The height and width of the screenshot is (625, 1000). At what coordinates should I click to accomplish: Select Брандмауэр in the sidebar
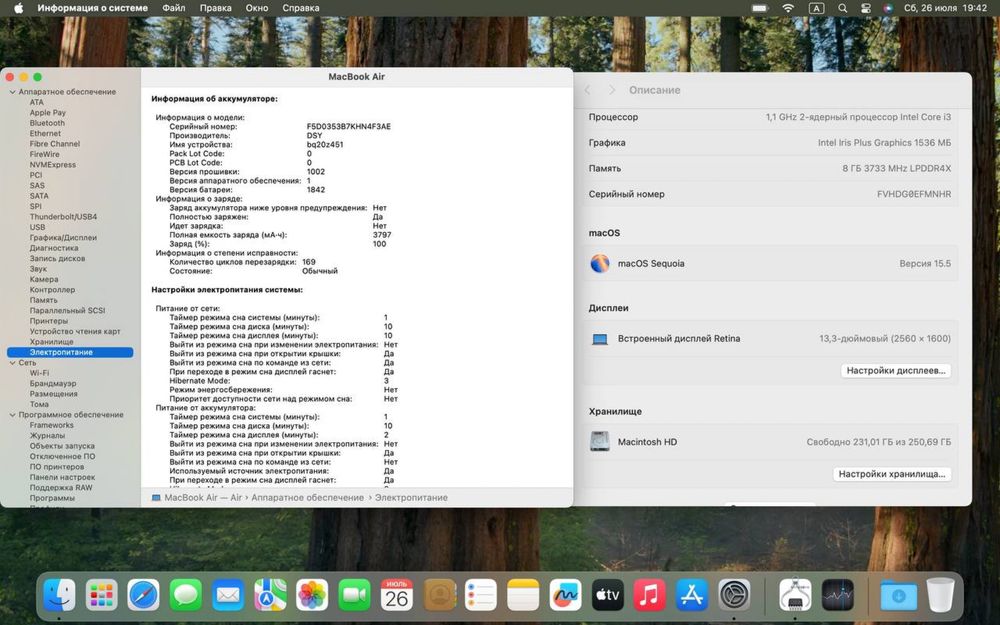pos(53,383)
